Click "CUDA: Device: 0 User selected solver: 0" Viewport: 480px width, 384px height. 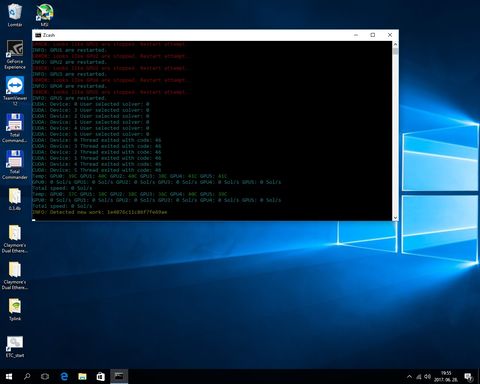pos(91,104)
